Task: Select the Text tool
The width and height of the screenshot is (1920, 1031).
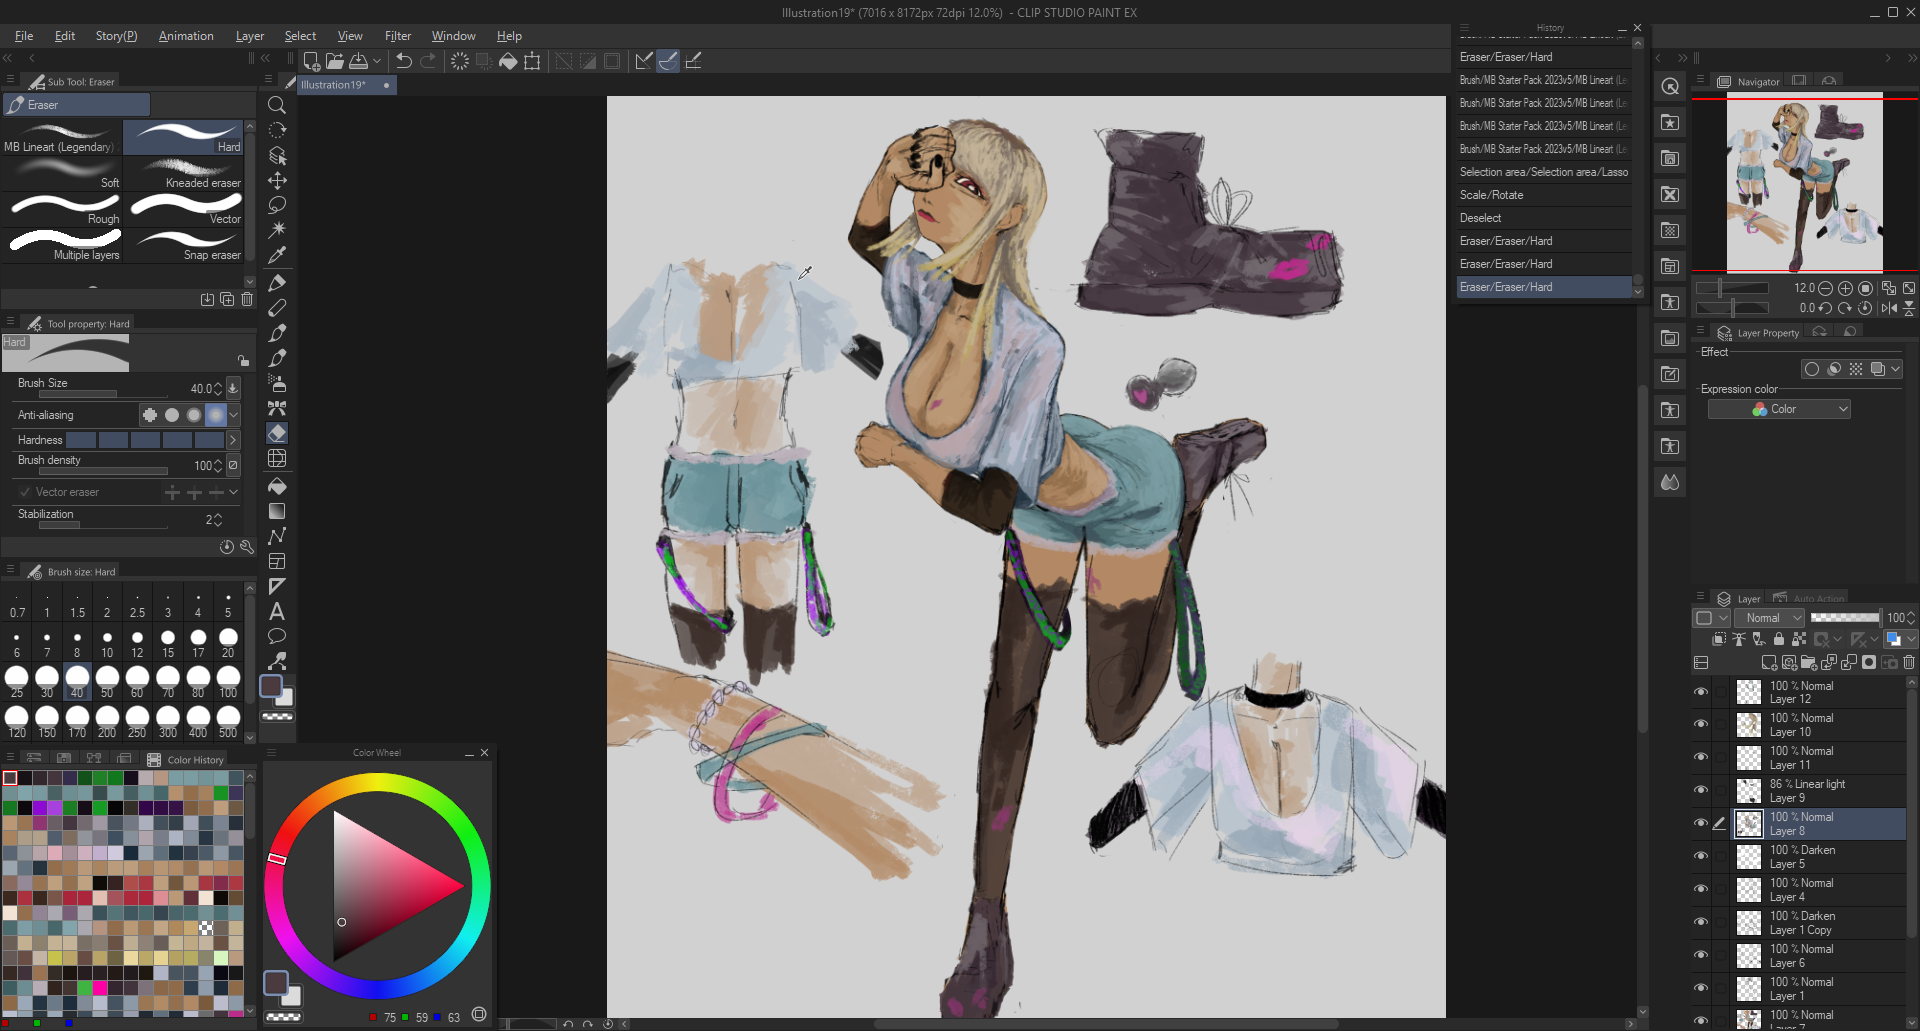Action: coord(277,611)
